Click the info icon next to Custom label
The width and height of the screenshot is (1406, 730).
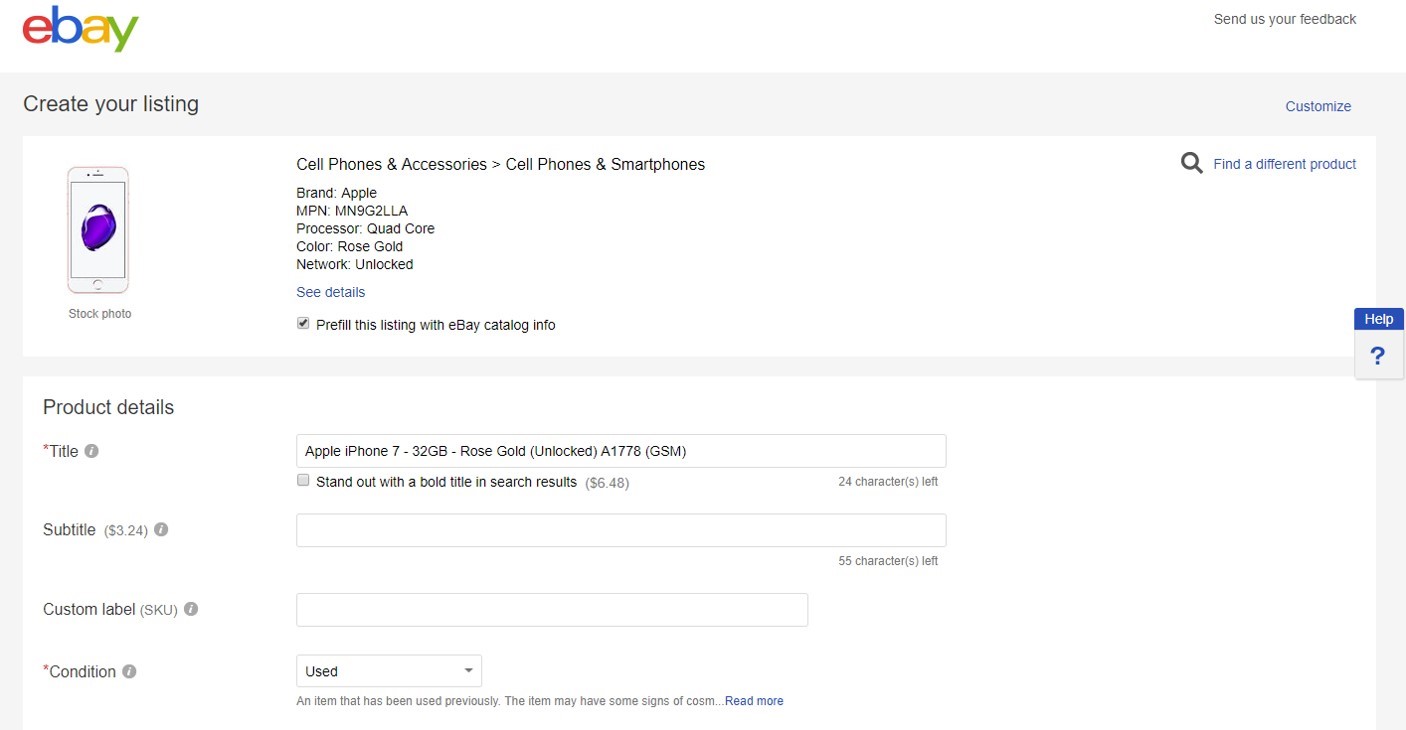(x=191, y=609)
